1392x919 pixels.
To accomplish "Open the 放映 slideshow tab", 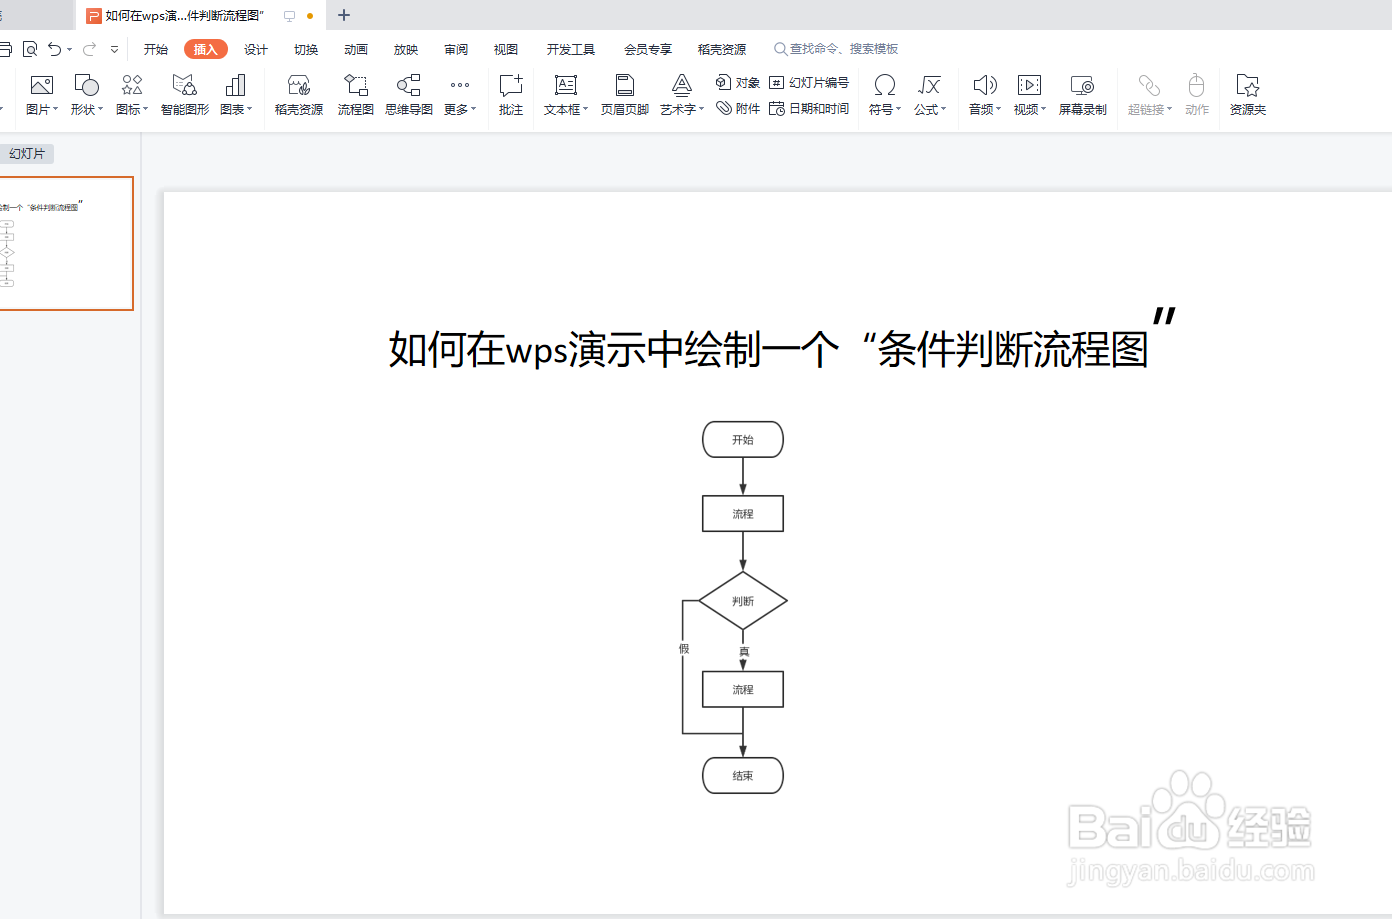I will coord(406,49).
